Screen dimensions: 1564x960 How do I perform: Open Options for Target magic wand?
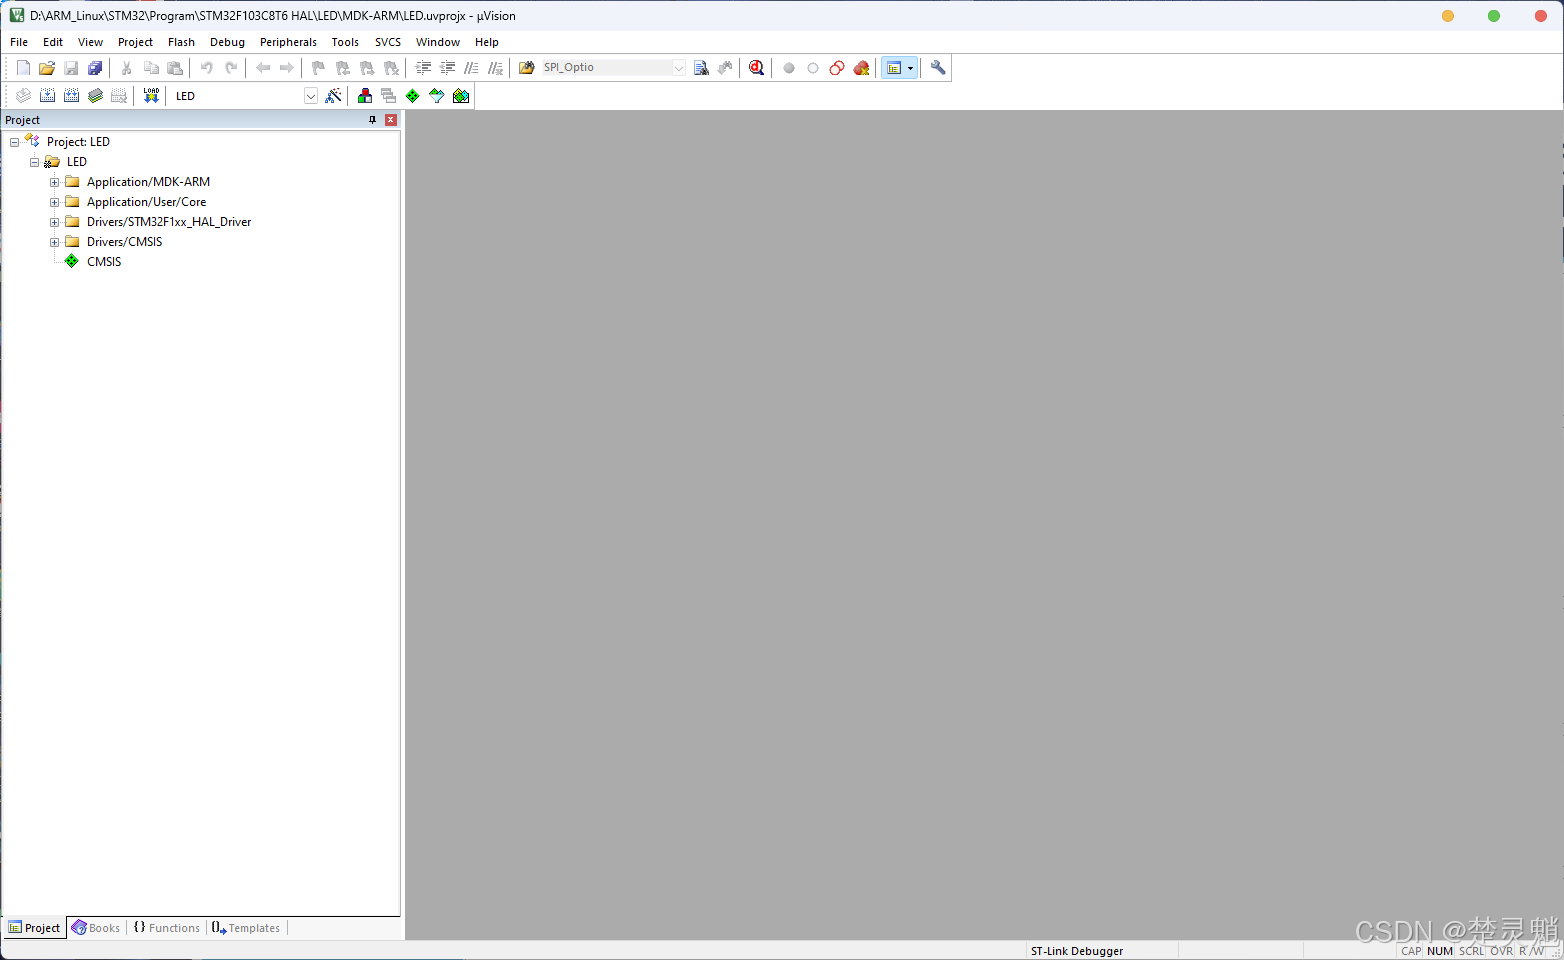[x=334, y=96]
